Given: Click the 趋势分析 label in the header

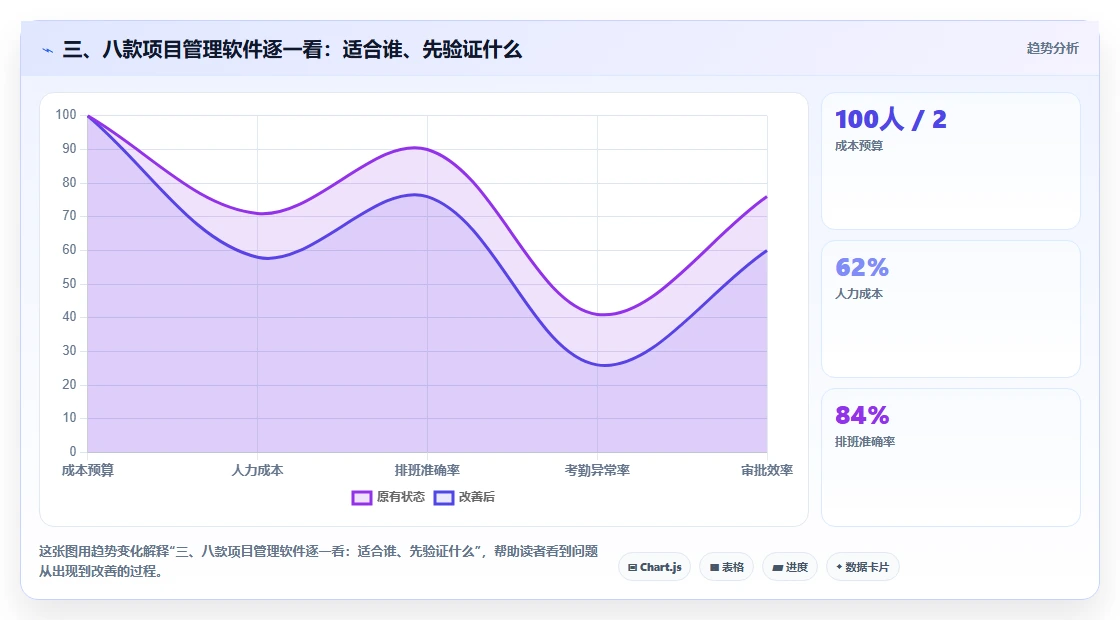Looking at the screenshot, I should coord(1052,49).
